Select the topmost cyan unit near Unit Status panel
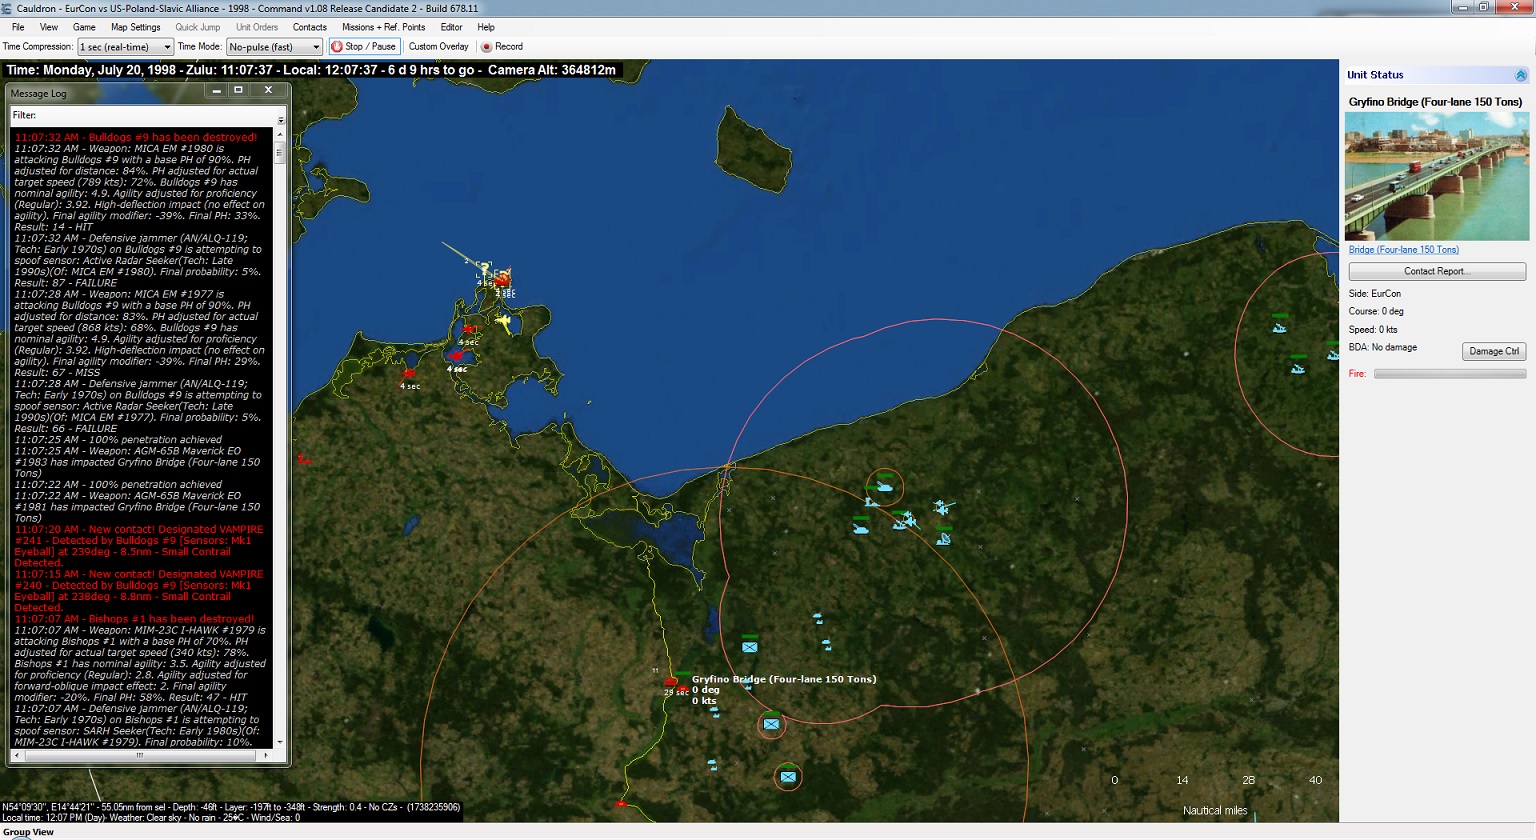The height and width of the screenshot is (840, 1536). pyautogui.click(x=1279, y=327)
